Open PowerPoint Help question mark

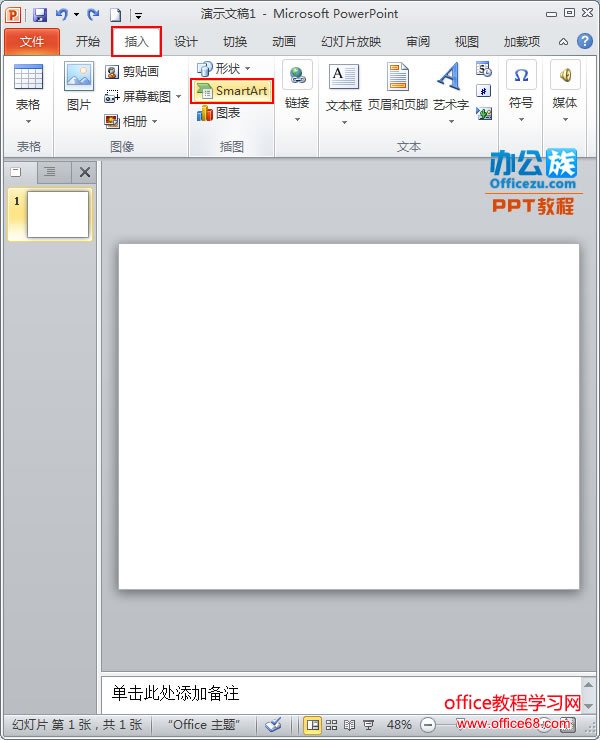584,41
